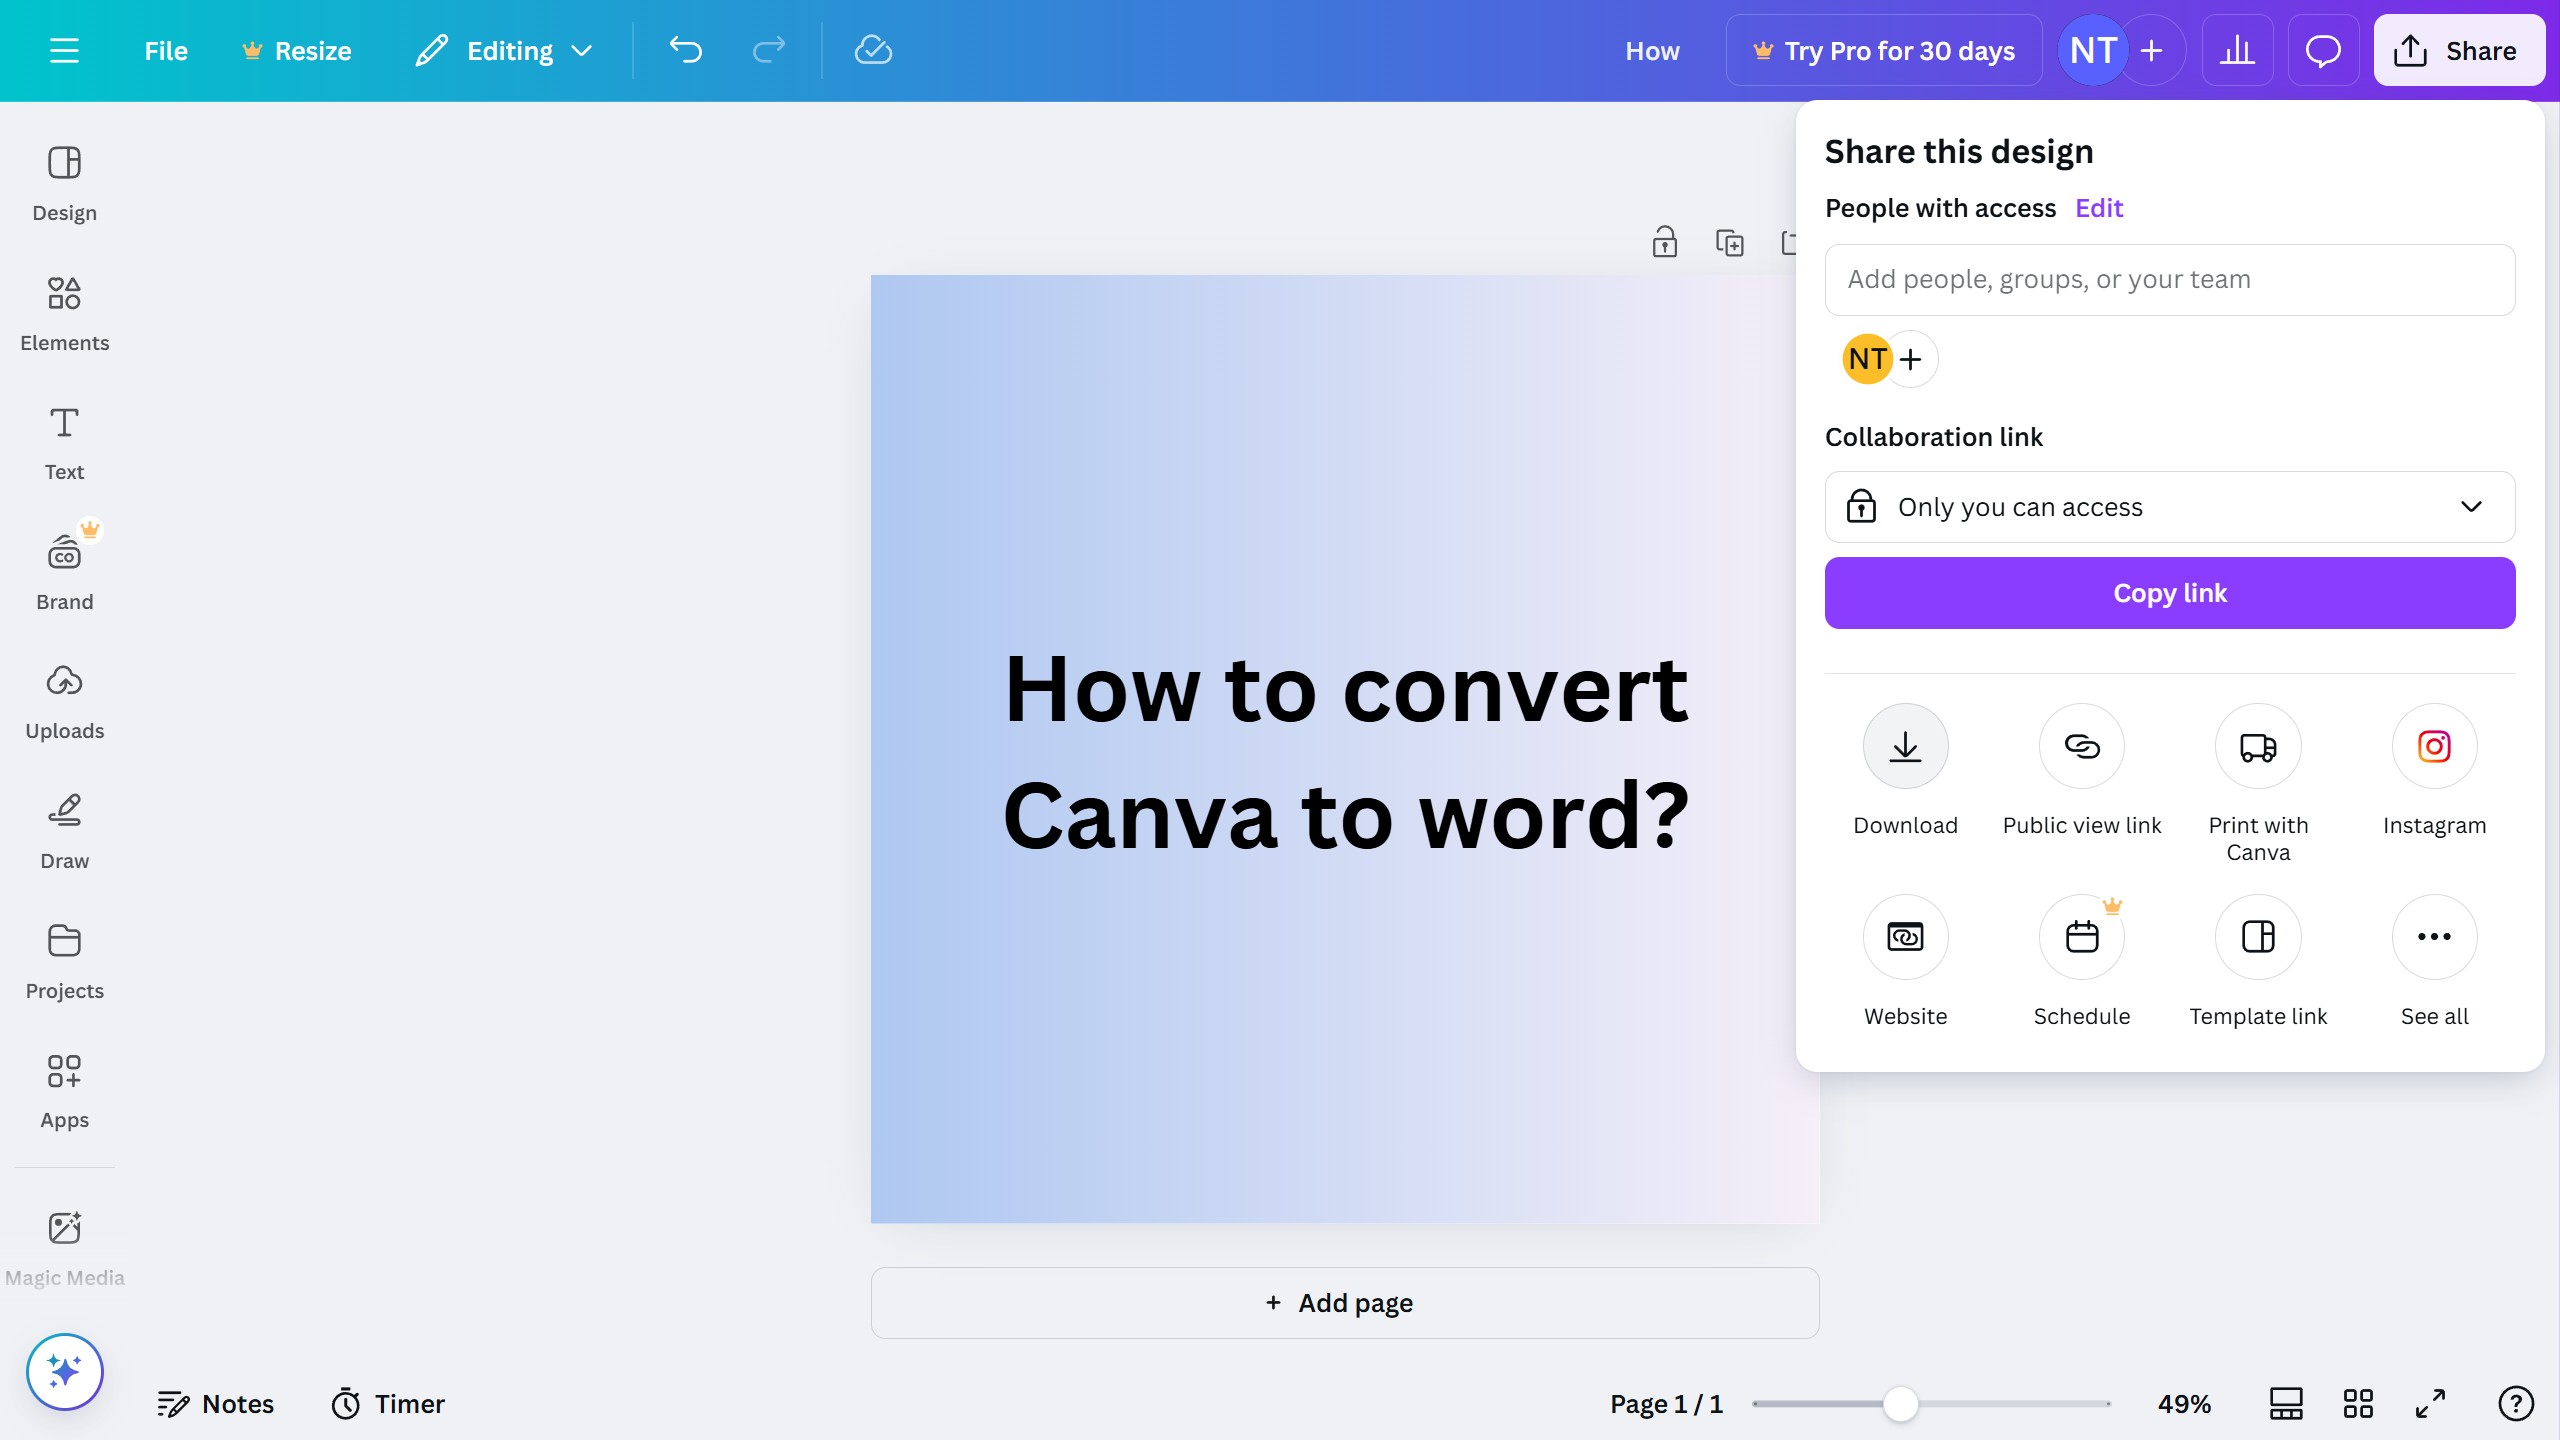Open Print with Canva option

coord(2258,746)
